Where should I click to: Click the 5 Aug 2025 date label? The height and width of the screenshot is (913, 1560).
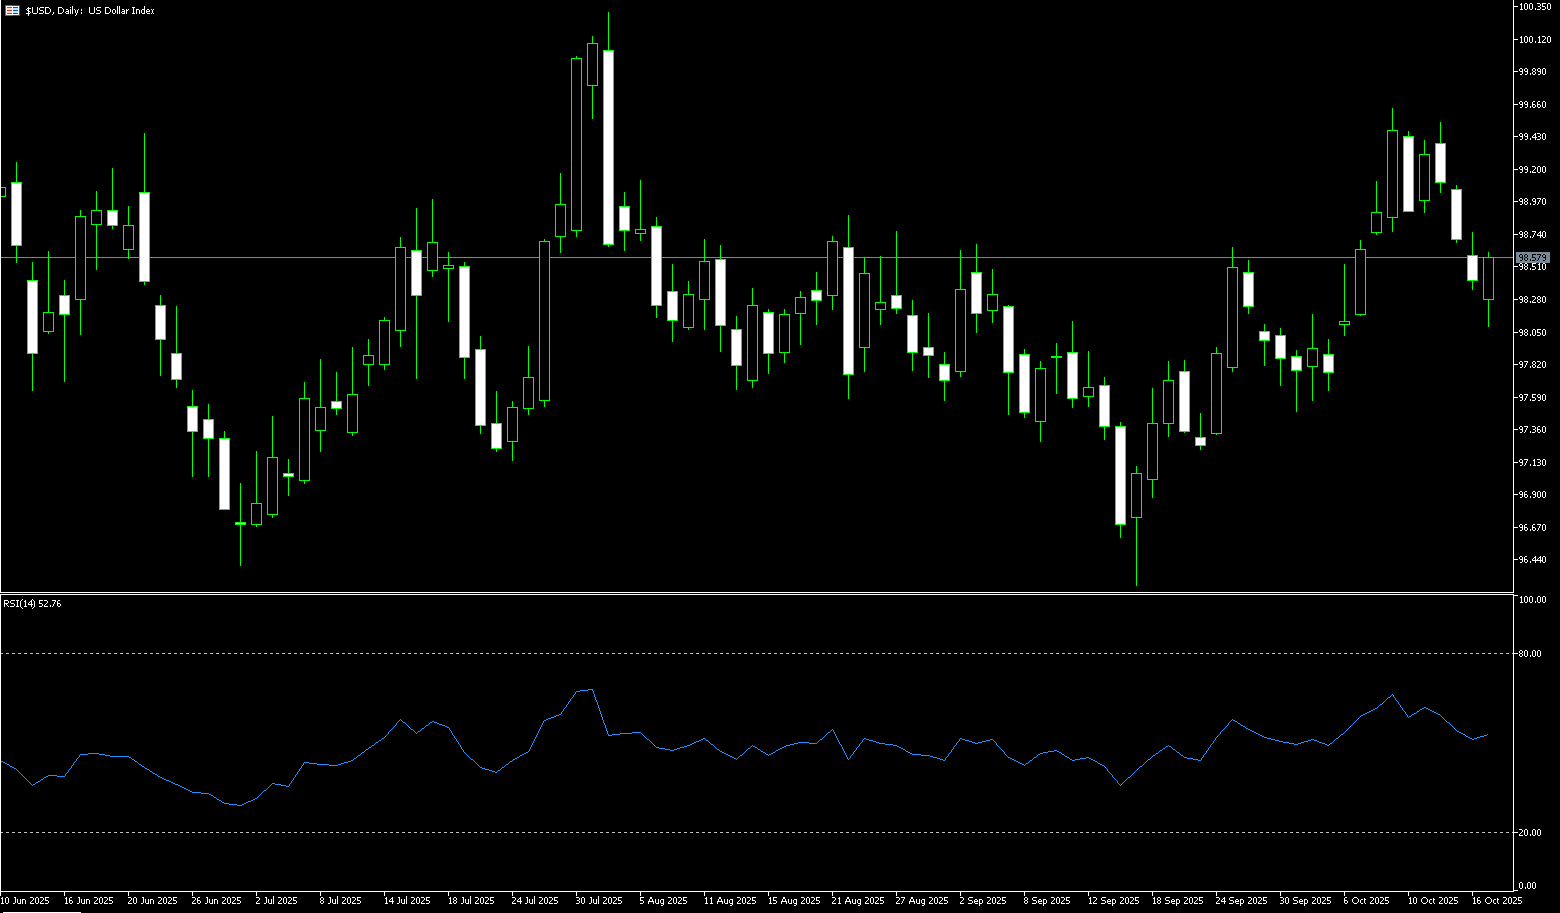663,901
